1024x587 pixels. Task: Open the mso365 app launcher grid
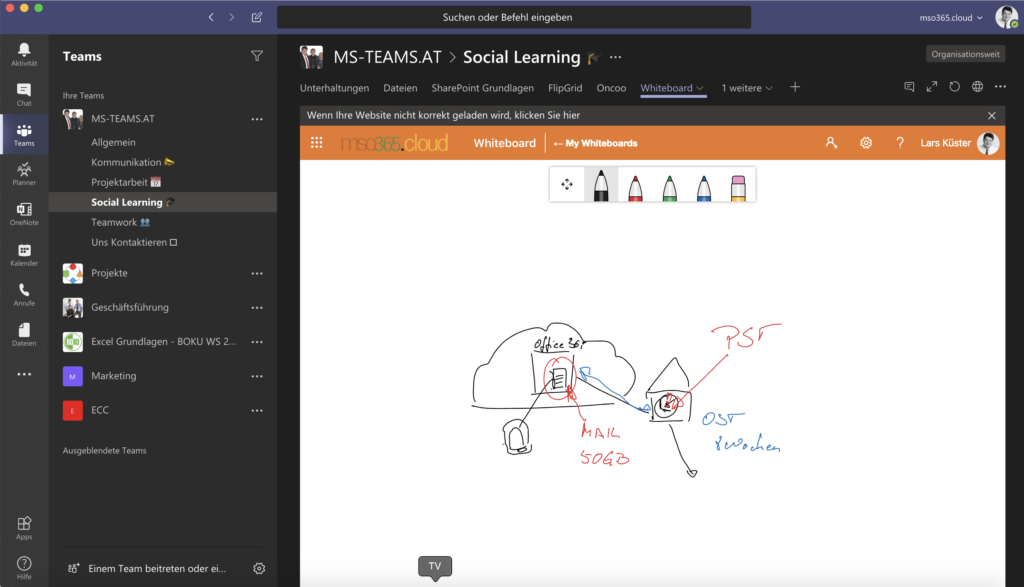click(317, 142)
